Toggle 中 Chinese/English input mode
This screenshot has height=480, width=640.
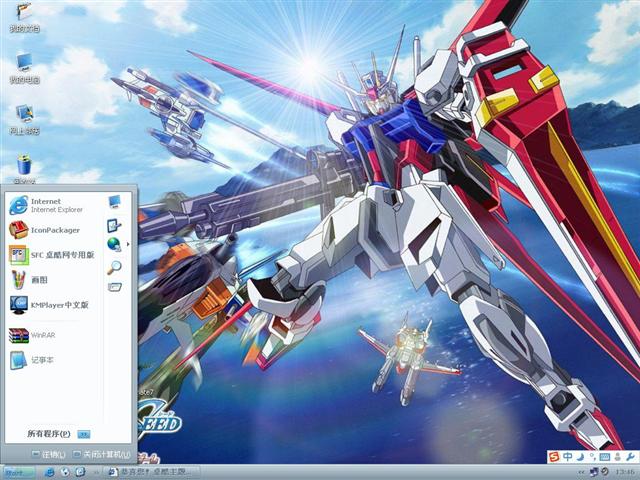568,456
